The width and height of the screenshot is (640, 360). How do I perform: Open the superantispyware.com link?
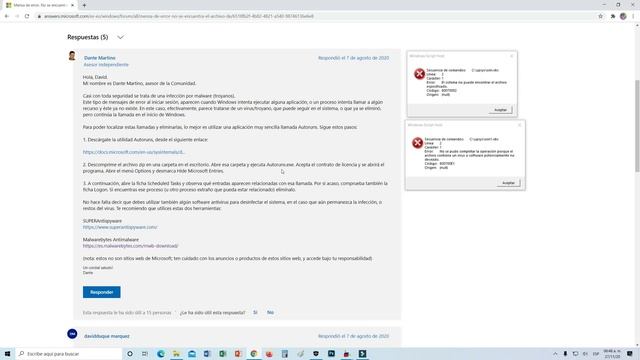(120, 227)
